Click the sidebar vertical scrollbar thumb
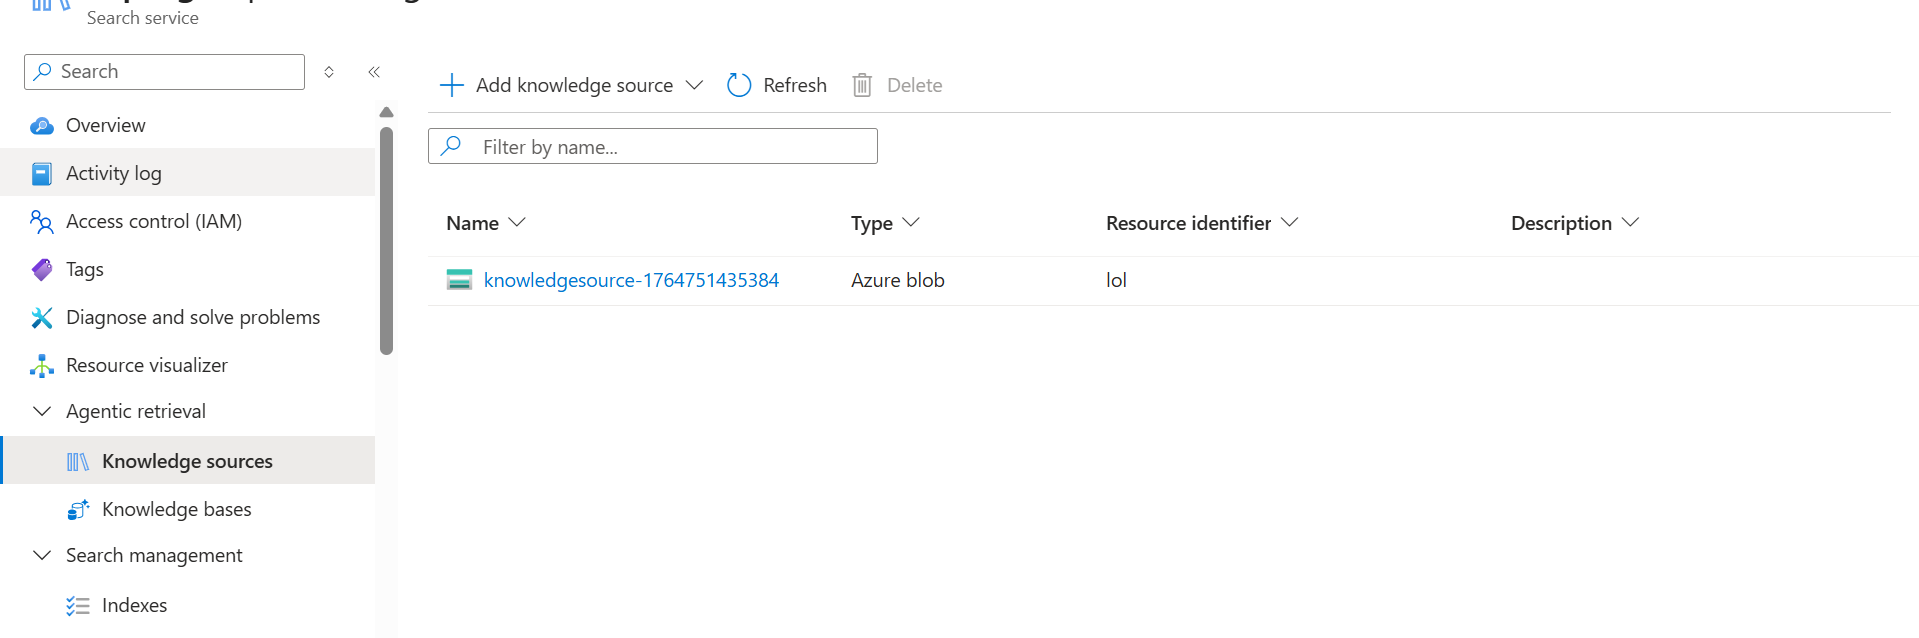This screenshot has height=638, width=1919. (x=387, y=240)
